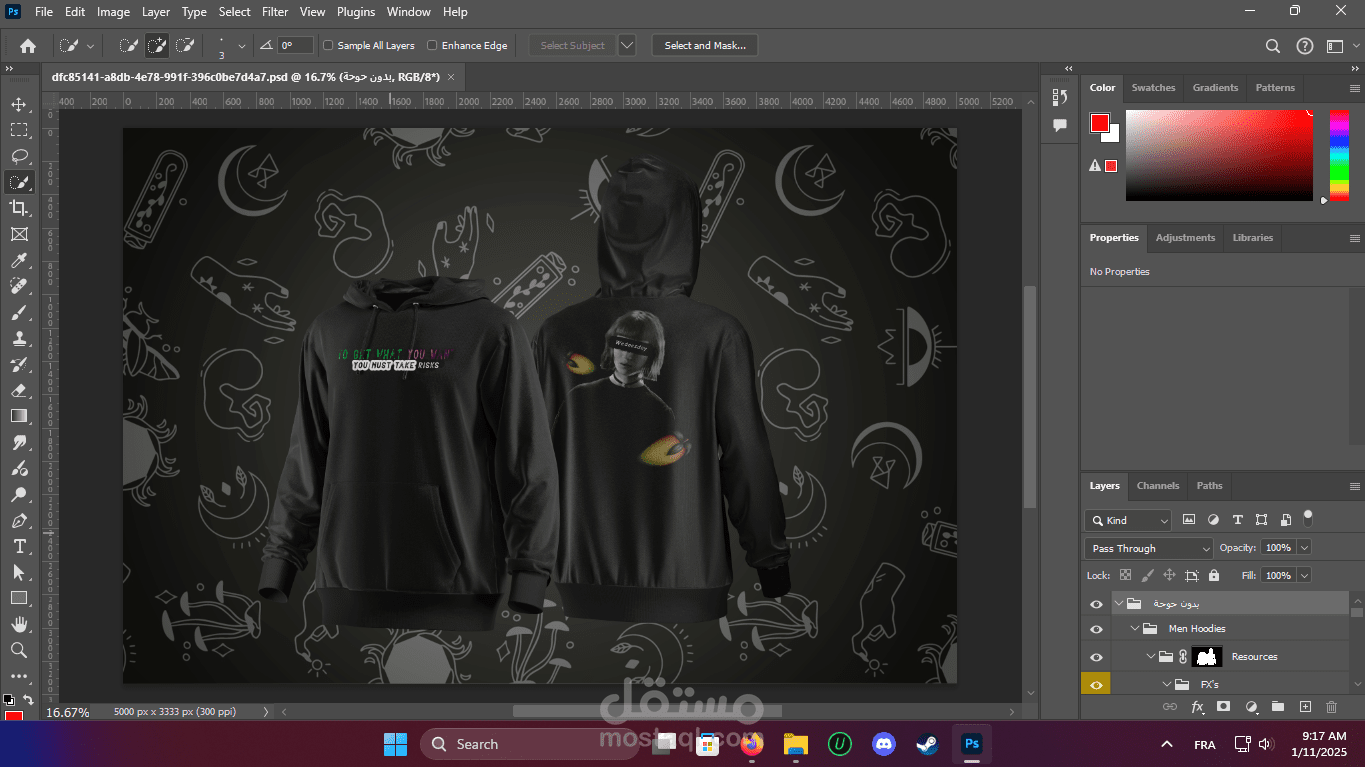The height and width of the screenshot is (767, 1365).
Task: Click Add layer mask icon
Action: click(1223, 706)
